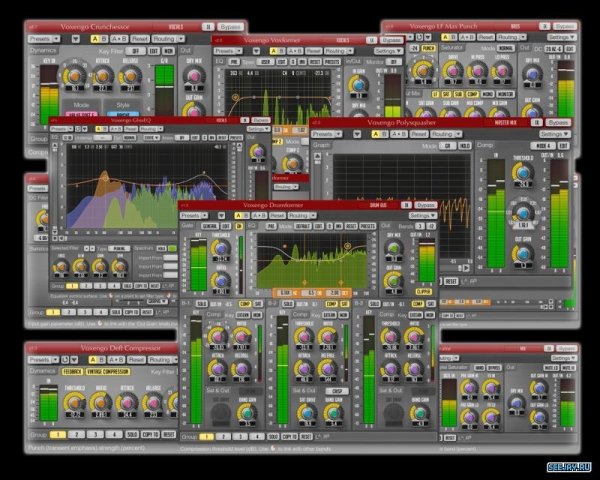600x480 pixels.
Task: Open Presets dropdown in Polysquasher window
Action: (326, 134)
